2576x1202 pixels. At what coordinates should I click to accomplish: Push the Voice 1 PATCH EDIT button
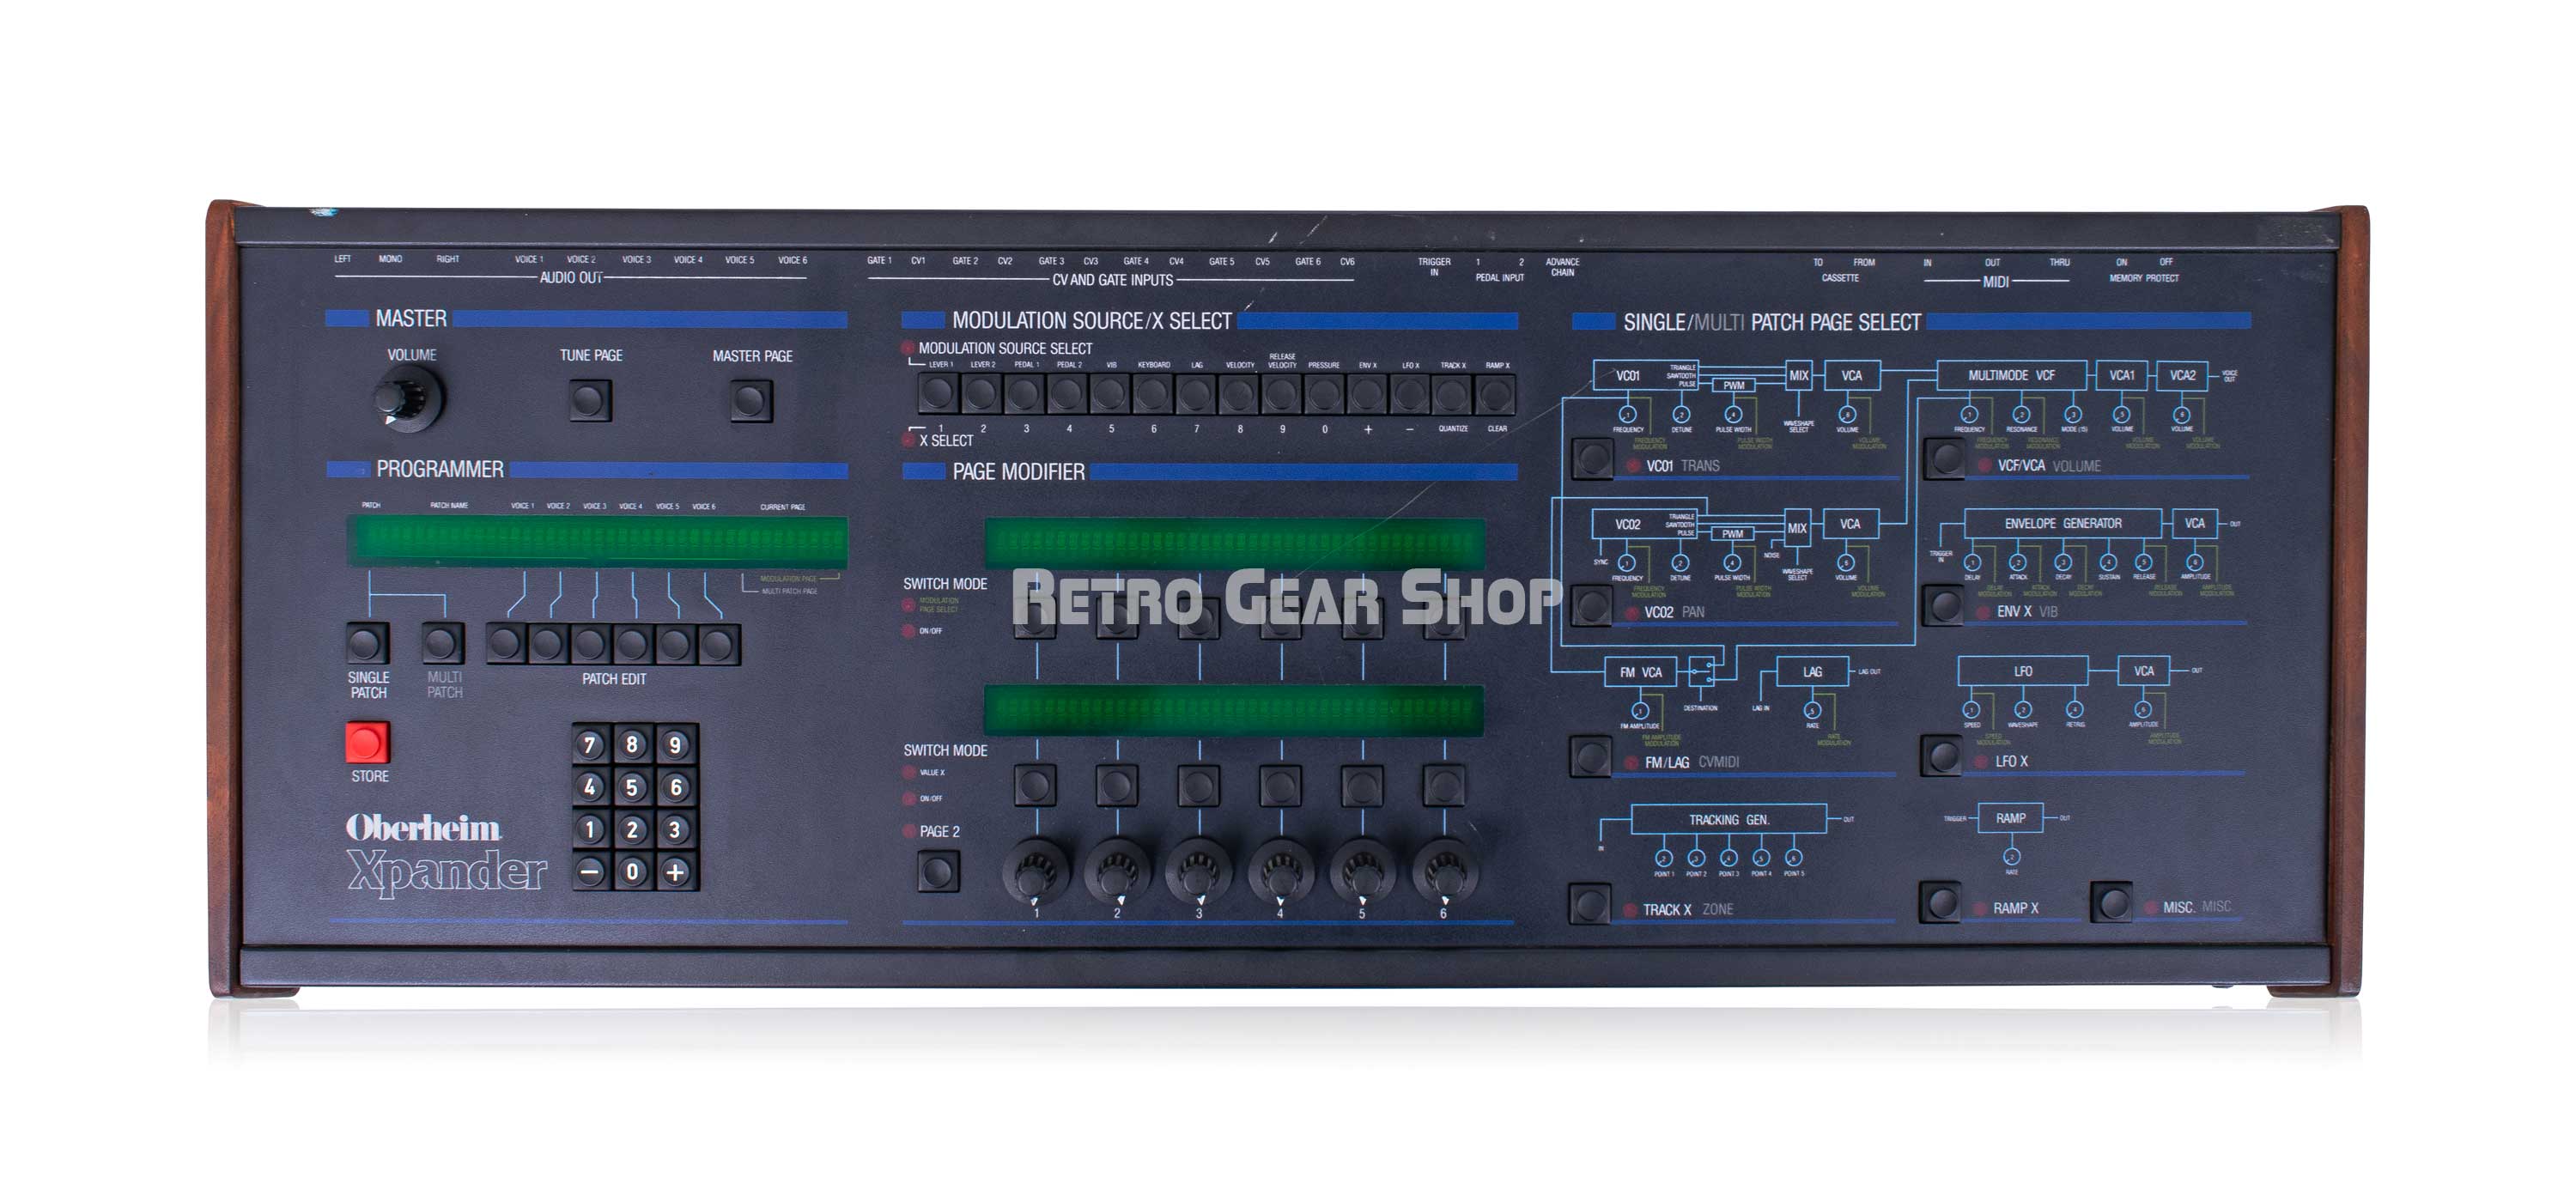click(x=506, y=644)
